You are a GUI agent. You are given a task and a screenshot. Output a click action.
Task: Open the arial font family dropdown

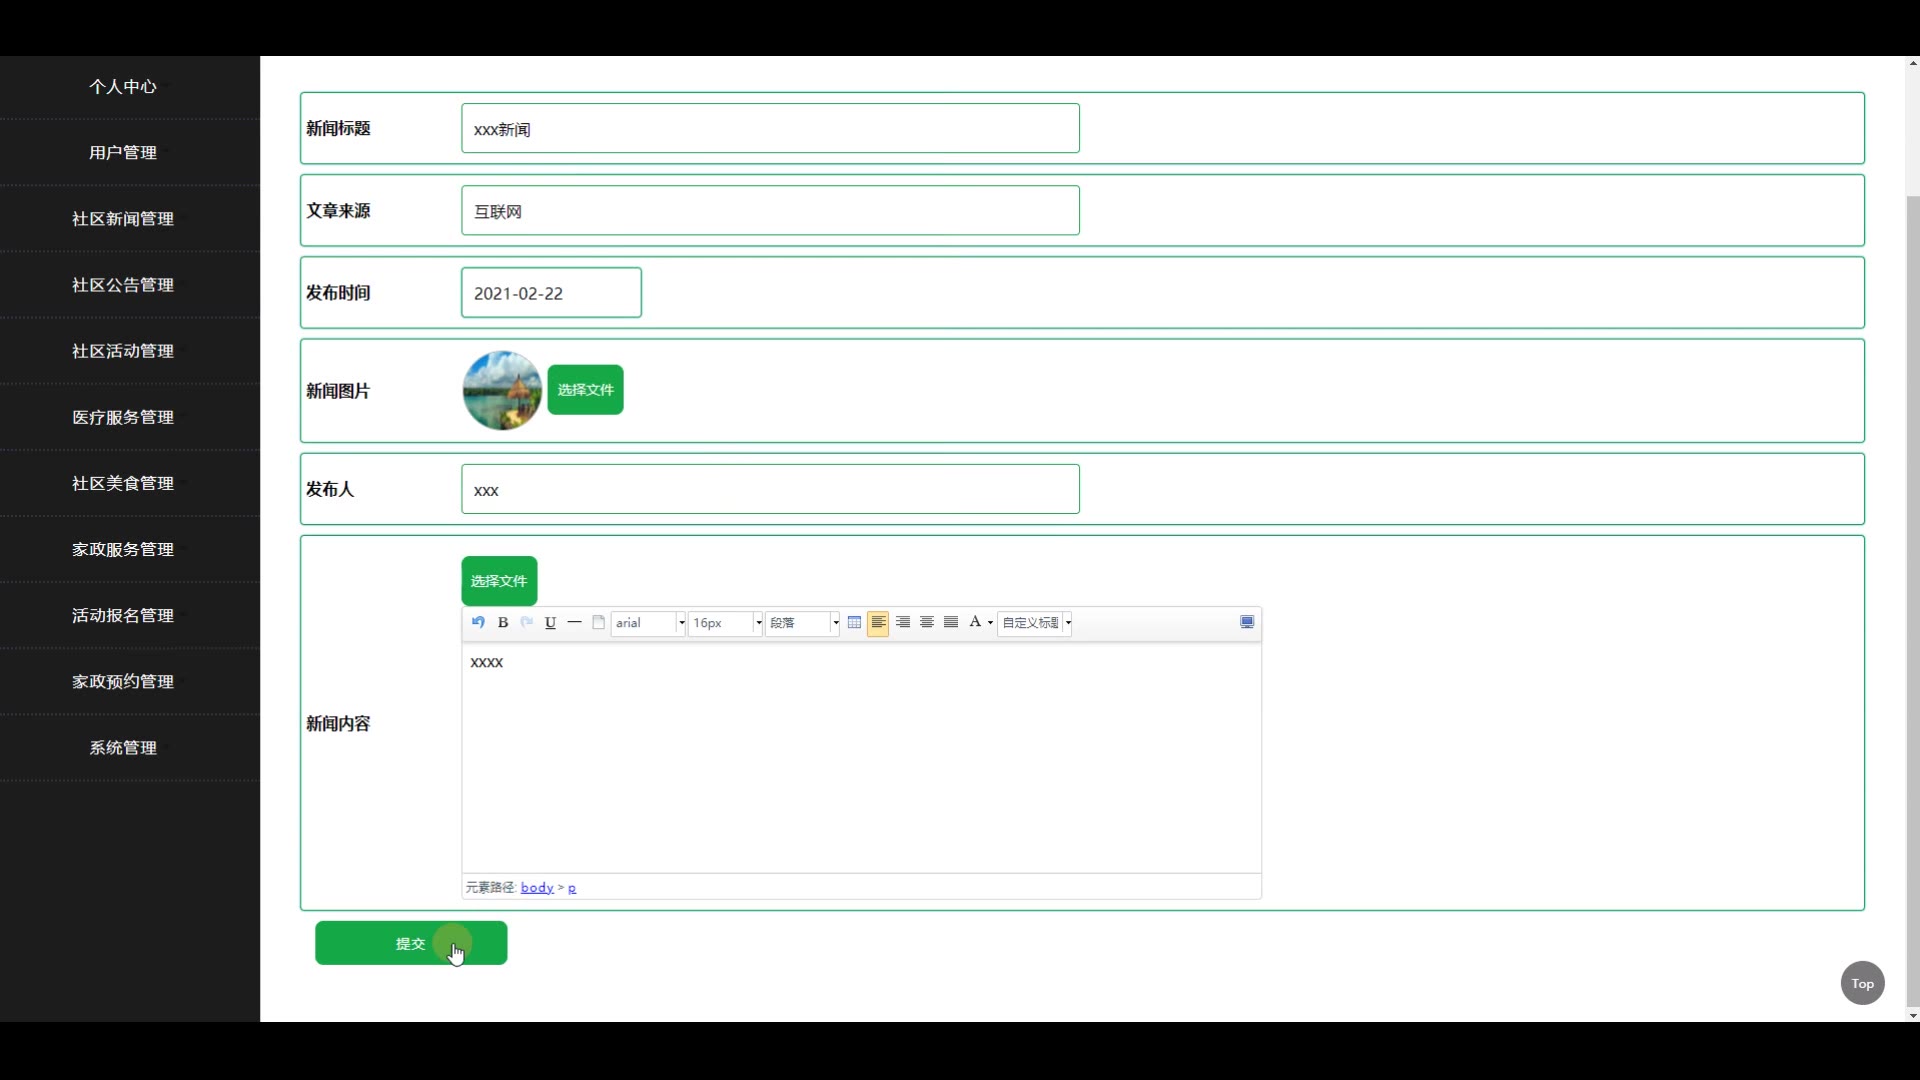(648, 622)
